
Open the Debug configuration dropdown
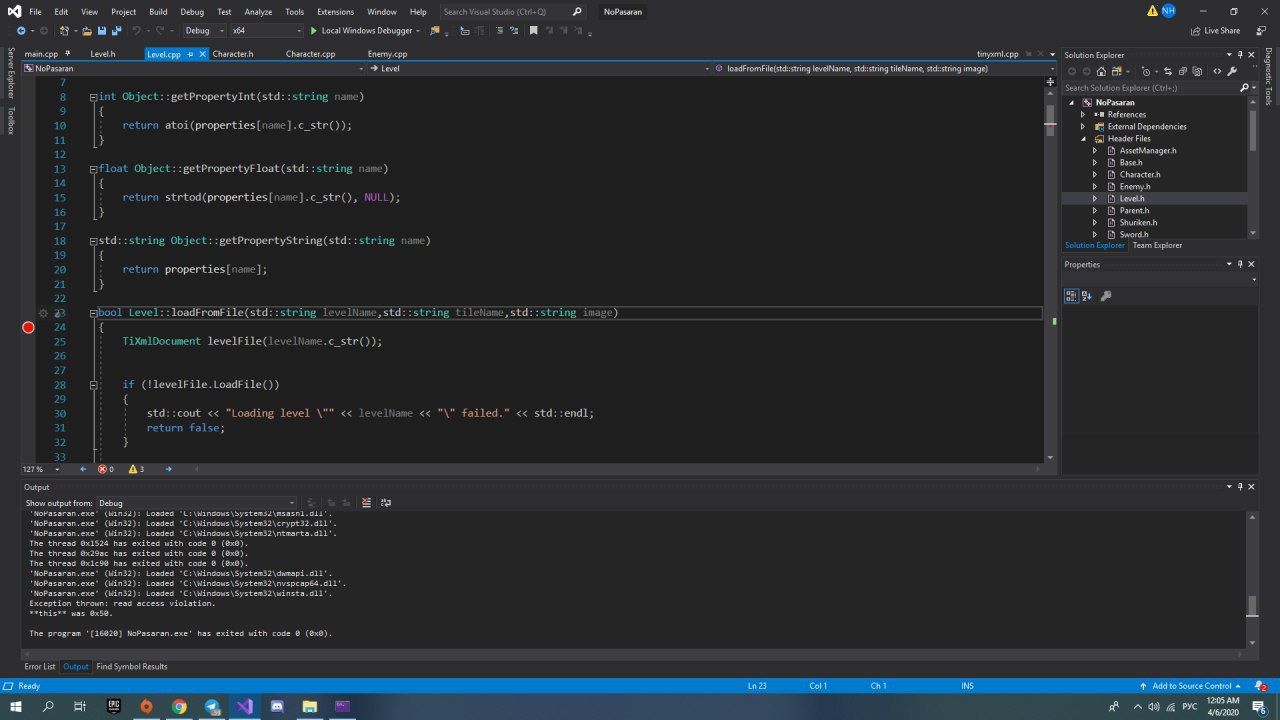point(203,31)
